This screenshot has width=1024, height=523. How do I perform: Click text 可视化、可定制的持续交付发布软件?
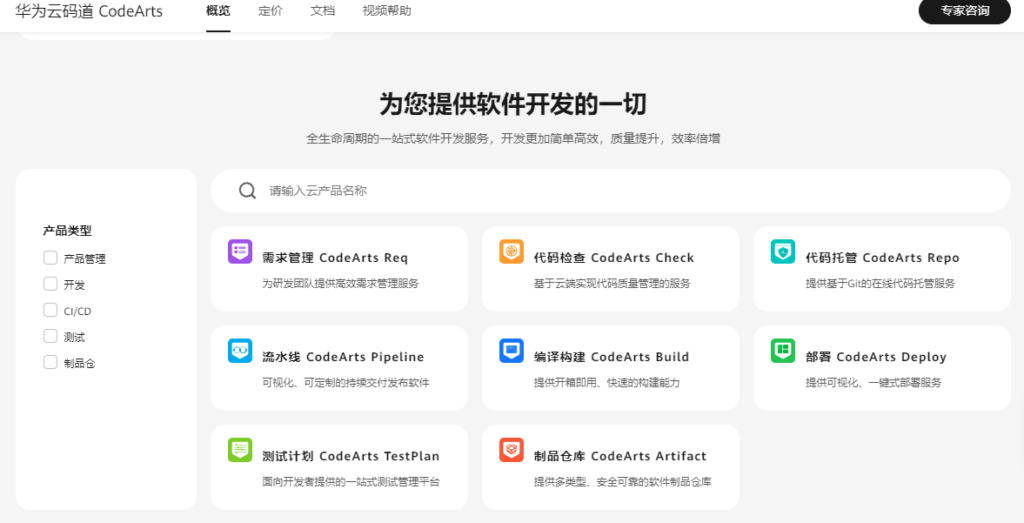click(x=346, y=383)
